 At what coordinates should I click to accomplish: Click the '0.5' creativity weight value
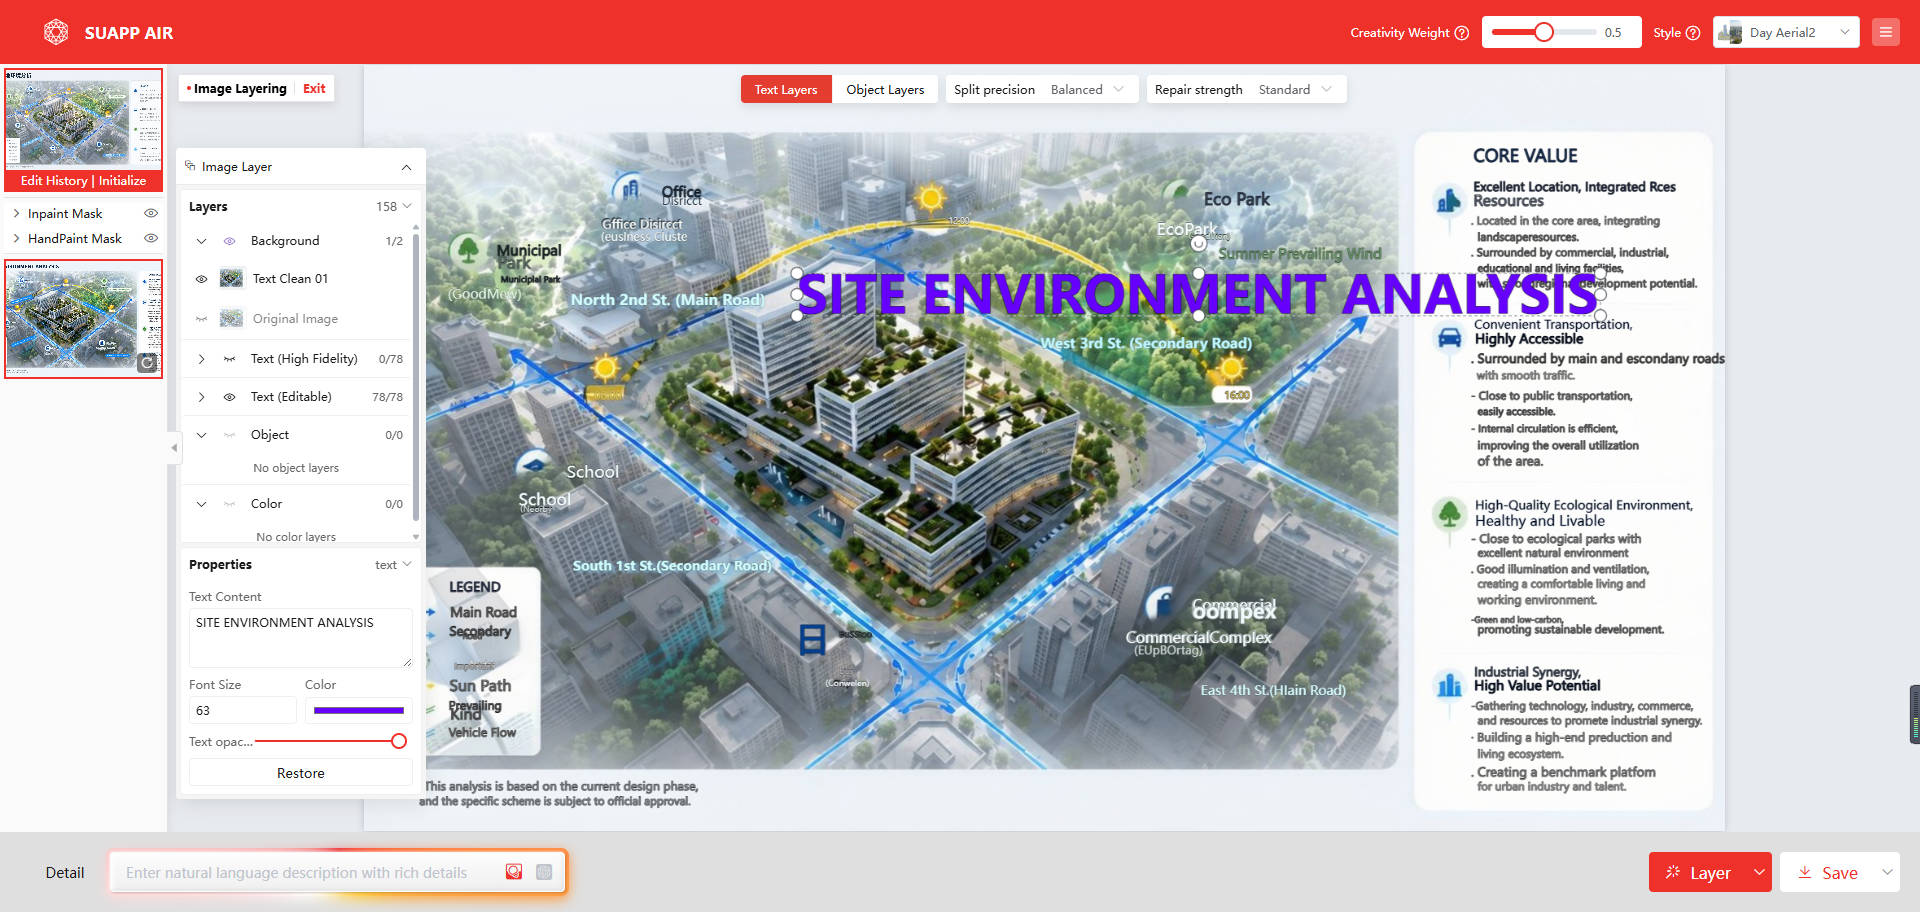coord(1613,33)
